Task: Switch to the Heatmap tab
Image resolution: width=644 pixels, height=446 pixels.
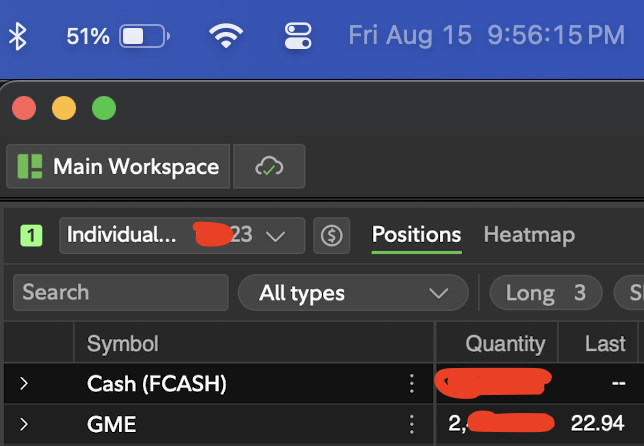Action: [x=529, y=235]
